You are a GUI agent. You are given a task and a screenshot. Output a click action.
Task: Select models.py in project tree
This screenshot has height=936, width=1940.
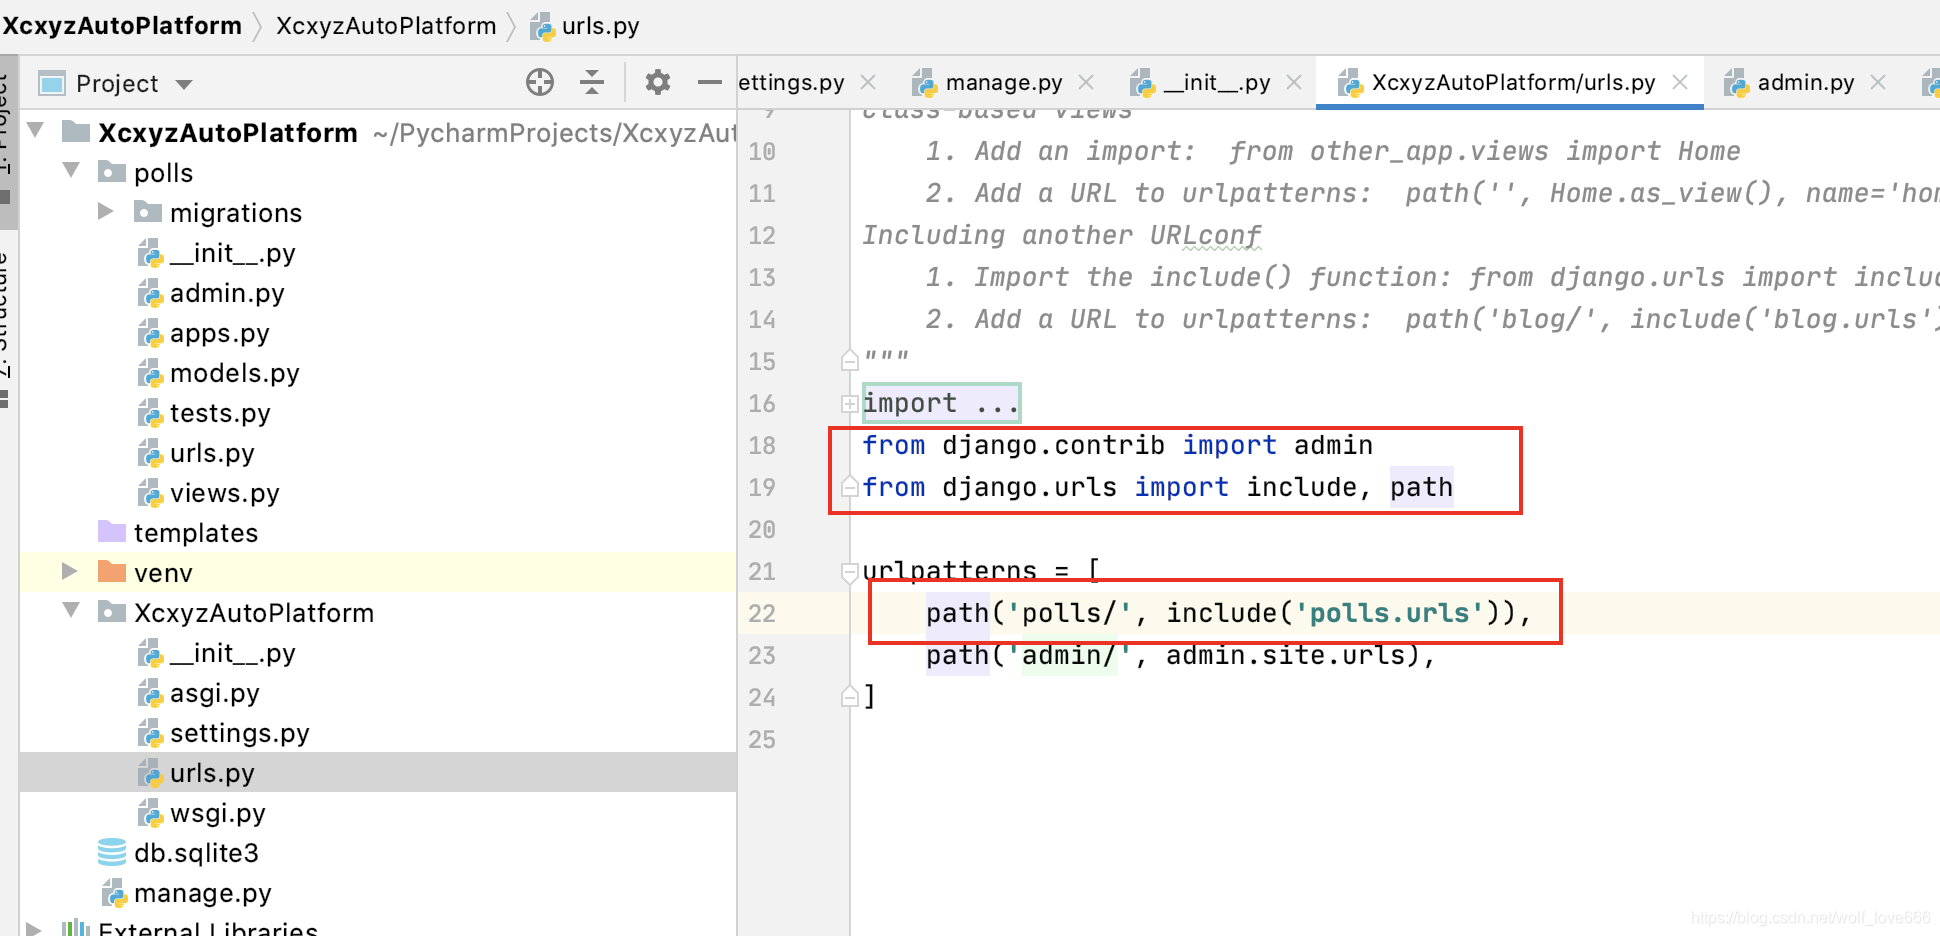(x=234, y=373)
